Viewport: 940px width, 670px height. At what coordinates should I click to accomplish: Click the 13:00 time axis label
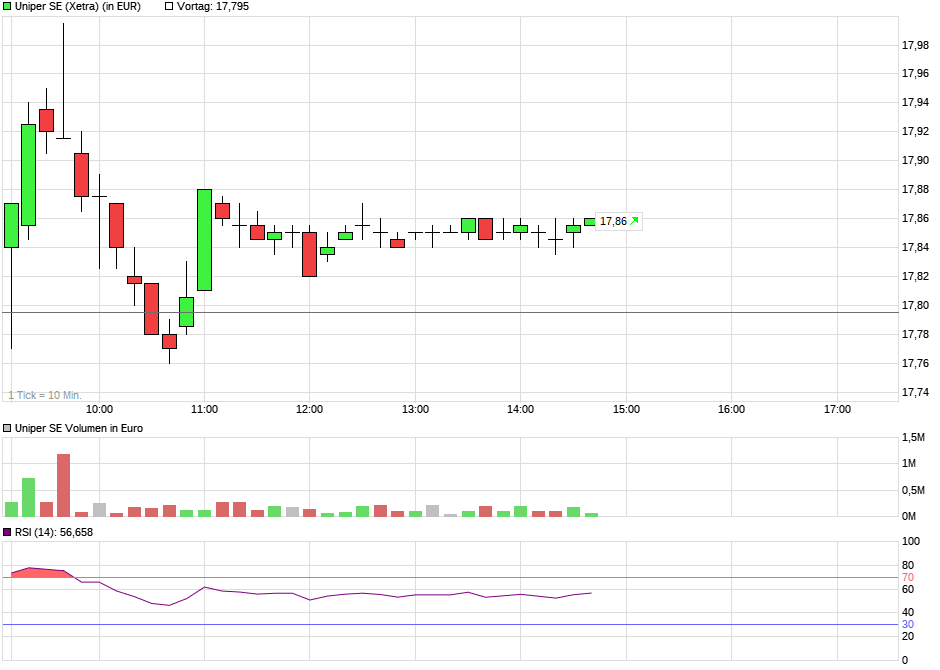pyautogui.click(x=415, y=409)
